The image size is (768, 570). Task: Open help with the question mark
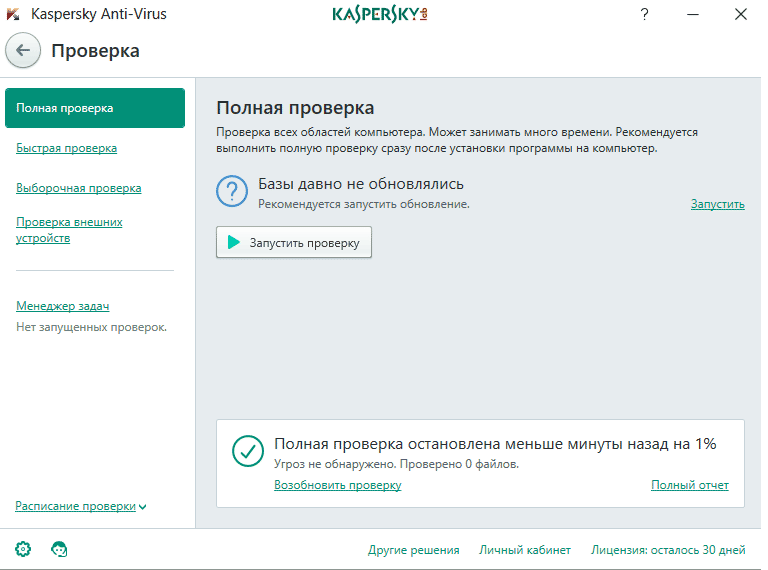coord(645,14)
